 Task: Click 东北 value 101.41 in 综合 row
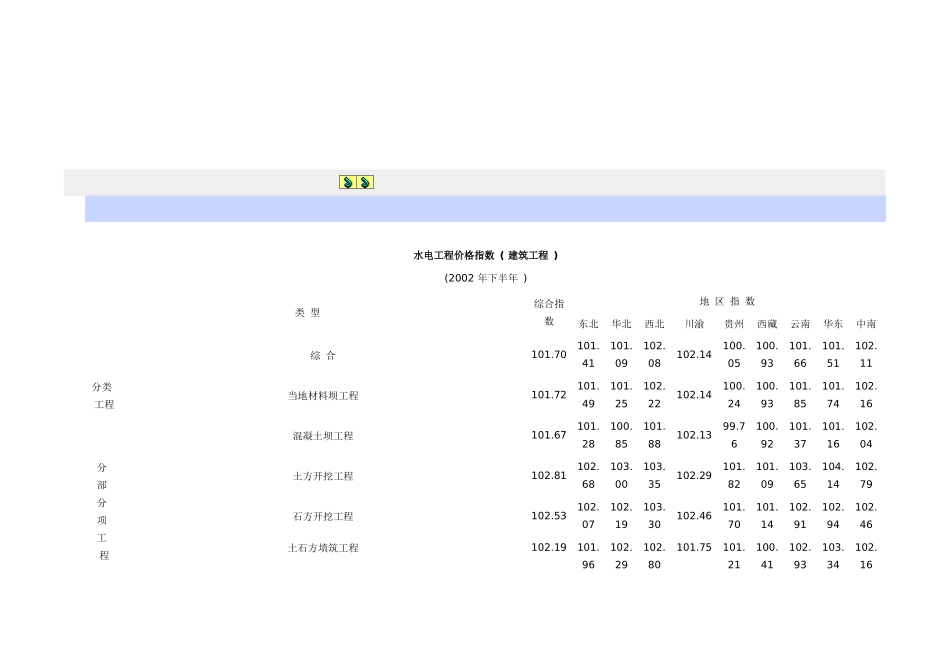[588, 354]
